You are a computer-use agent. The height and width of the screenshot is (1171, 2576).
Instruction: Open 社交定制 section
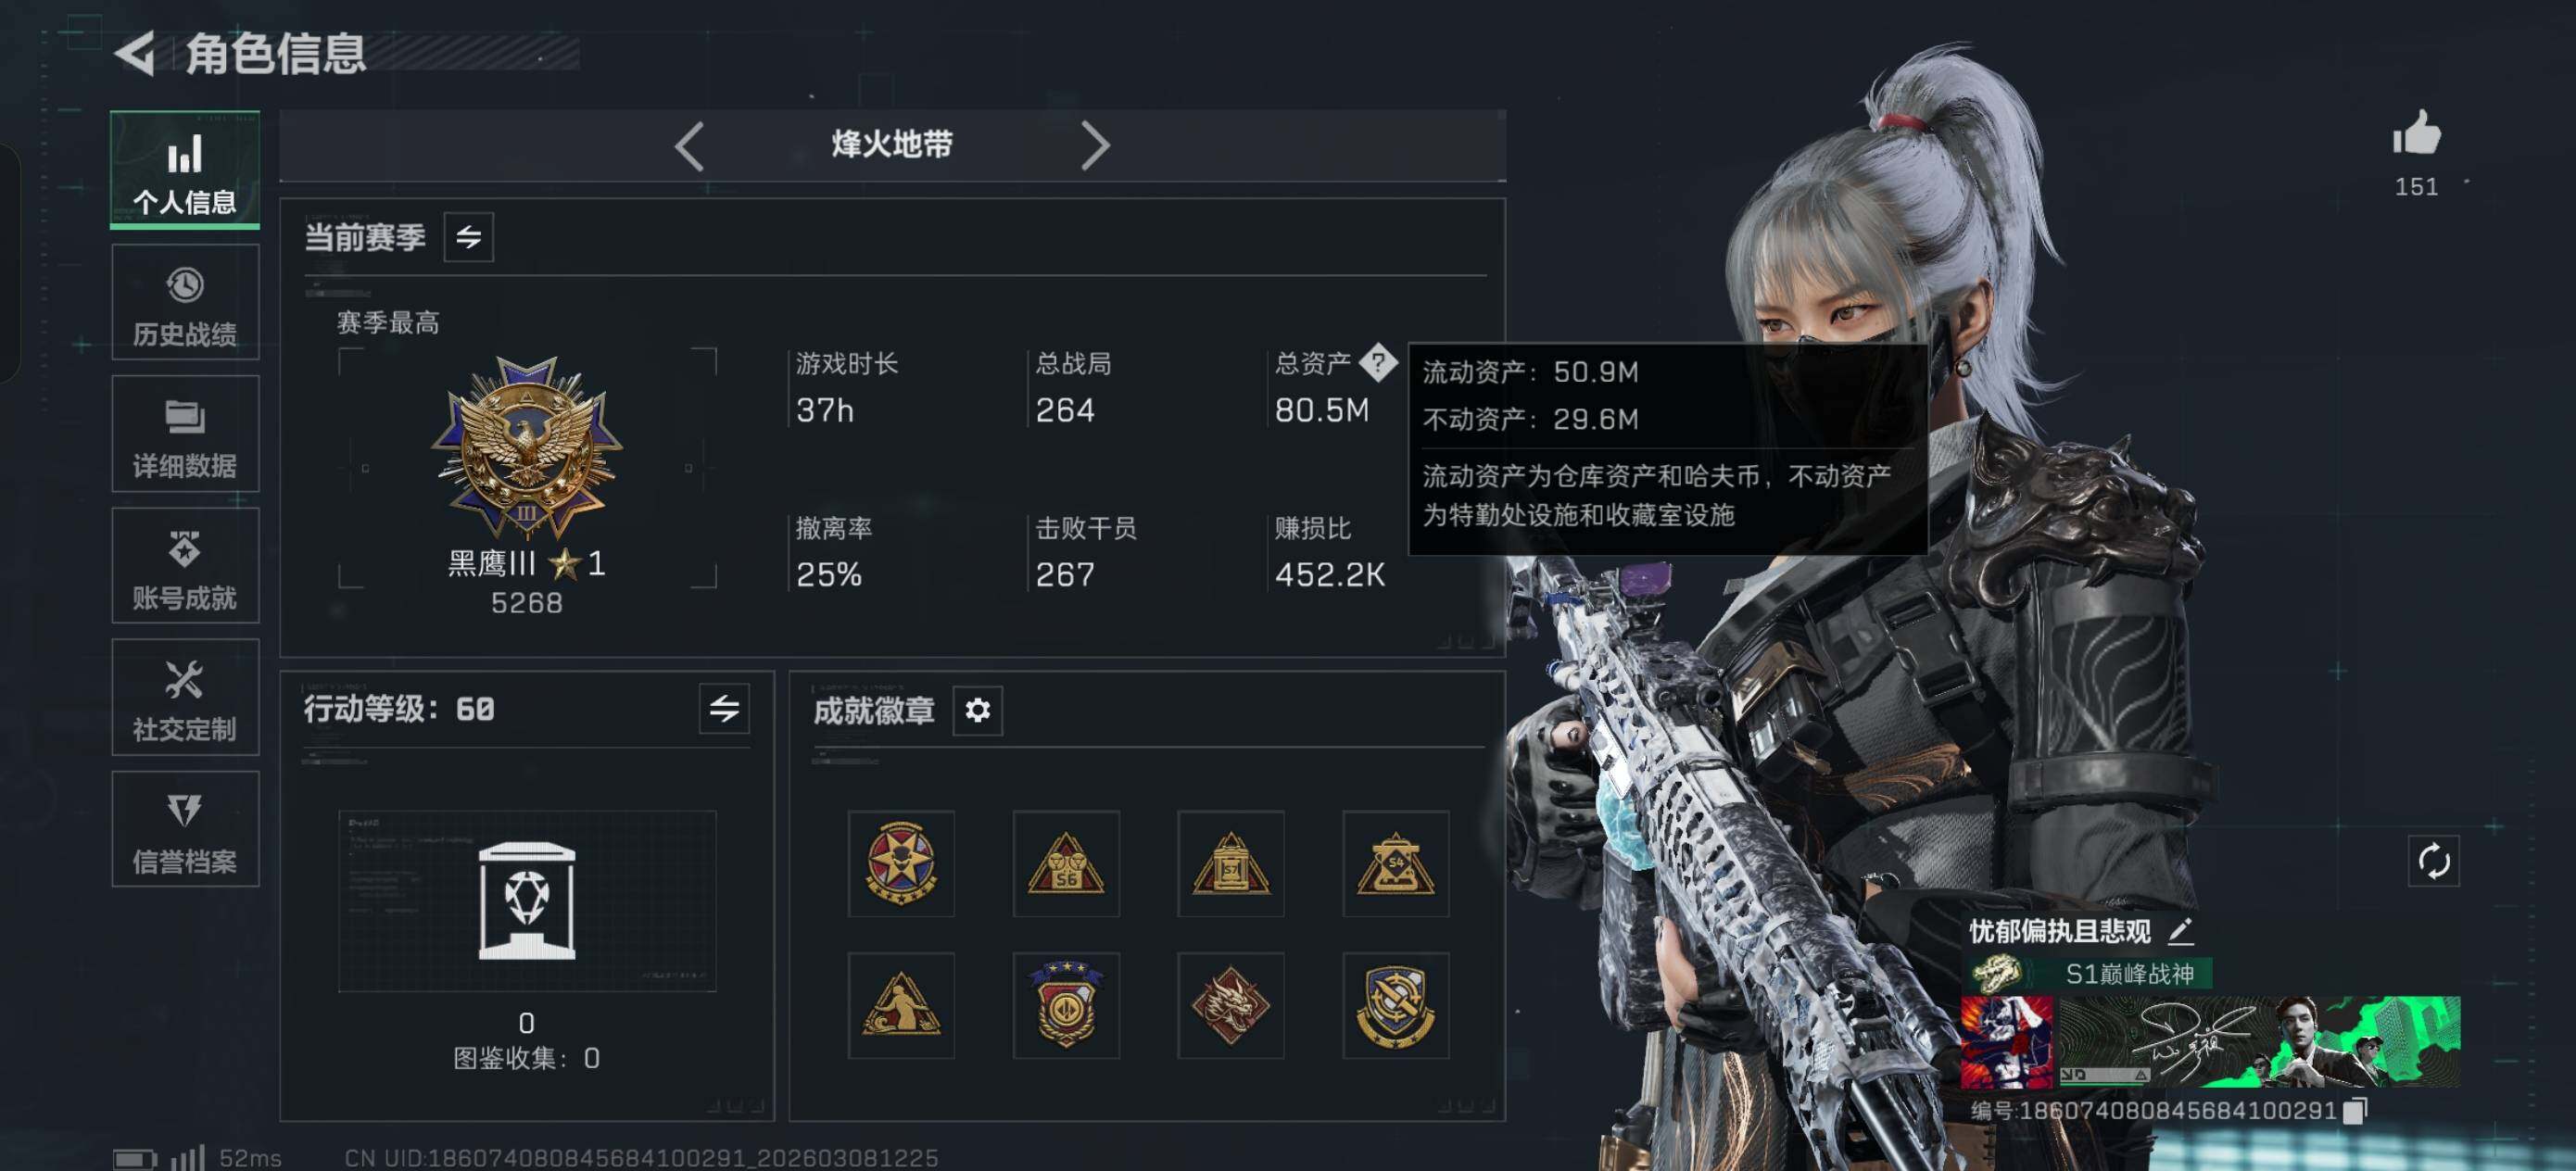click(185, 698)
